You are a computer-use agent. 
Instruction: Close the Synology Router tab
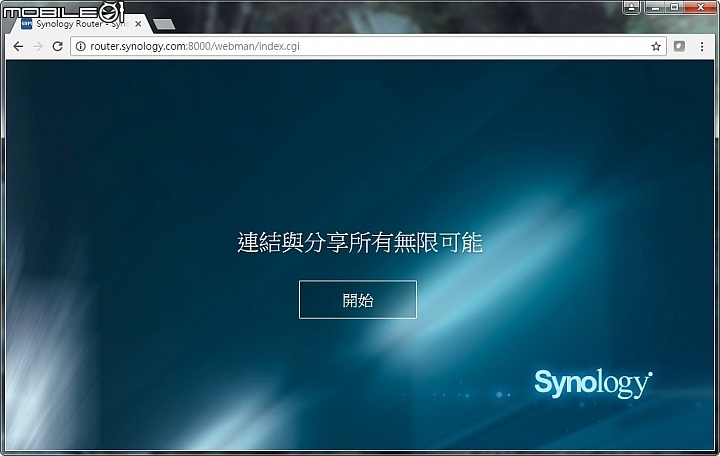pyautogui.click(x=138, y=24)
